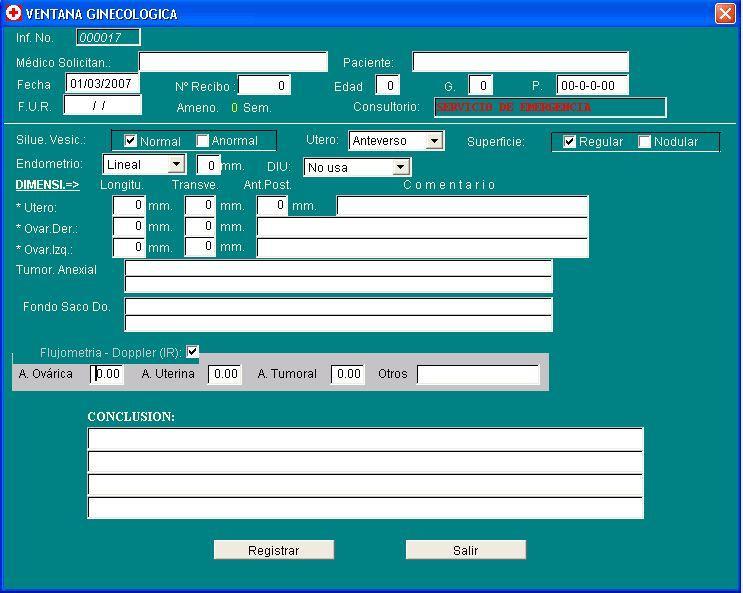Click the first Tumor. Anexial line

tap(338, 268)
